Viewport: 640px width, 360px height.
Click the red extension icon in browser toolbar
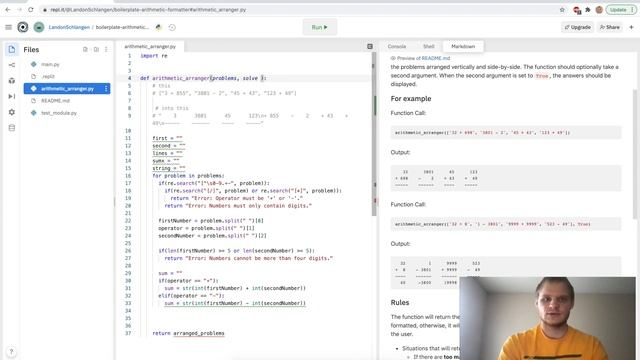tap(577, 10)
